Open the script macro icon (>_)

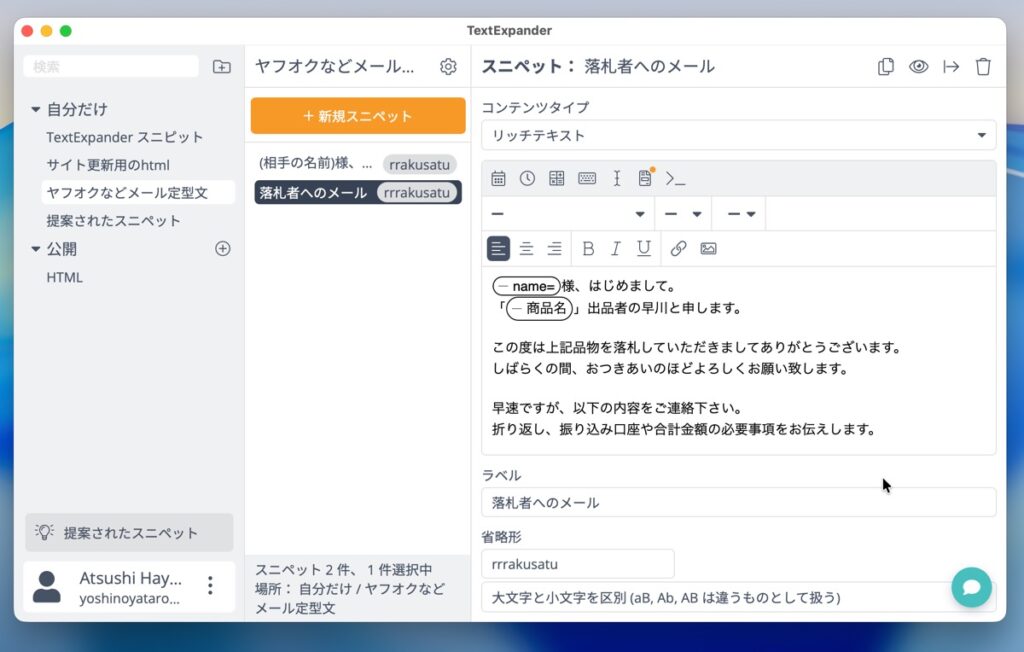tap(676, 179)
